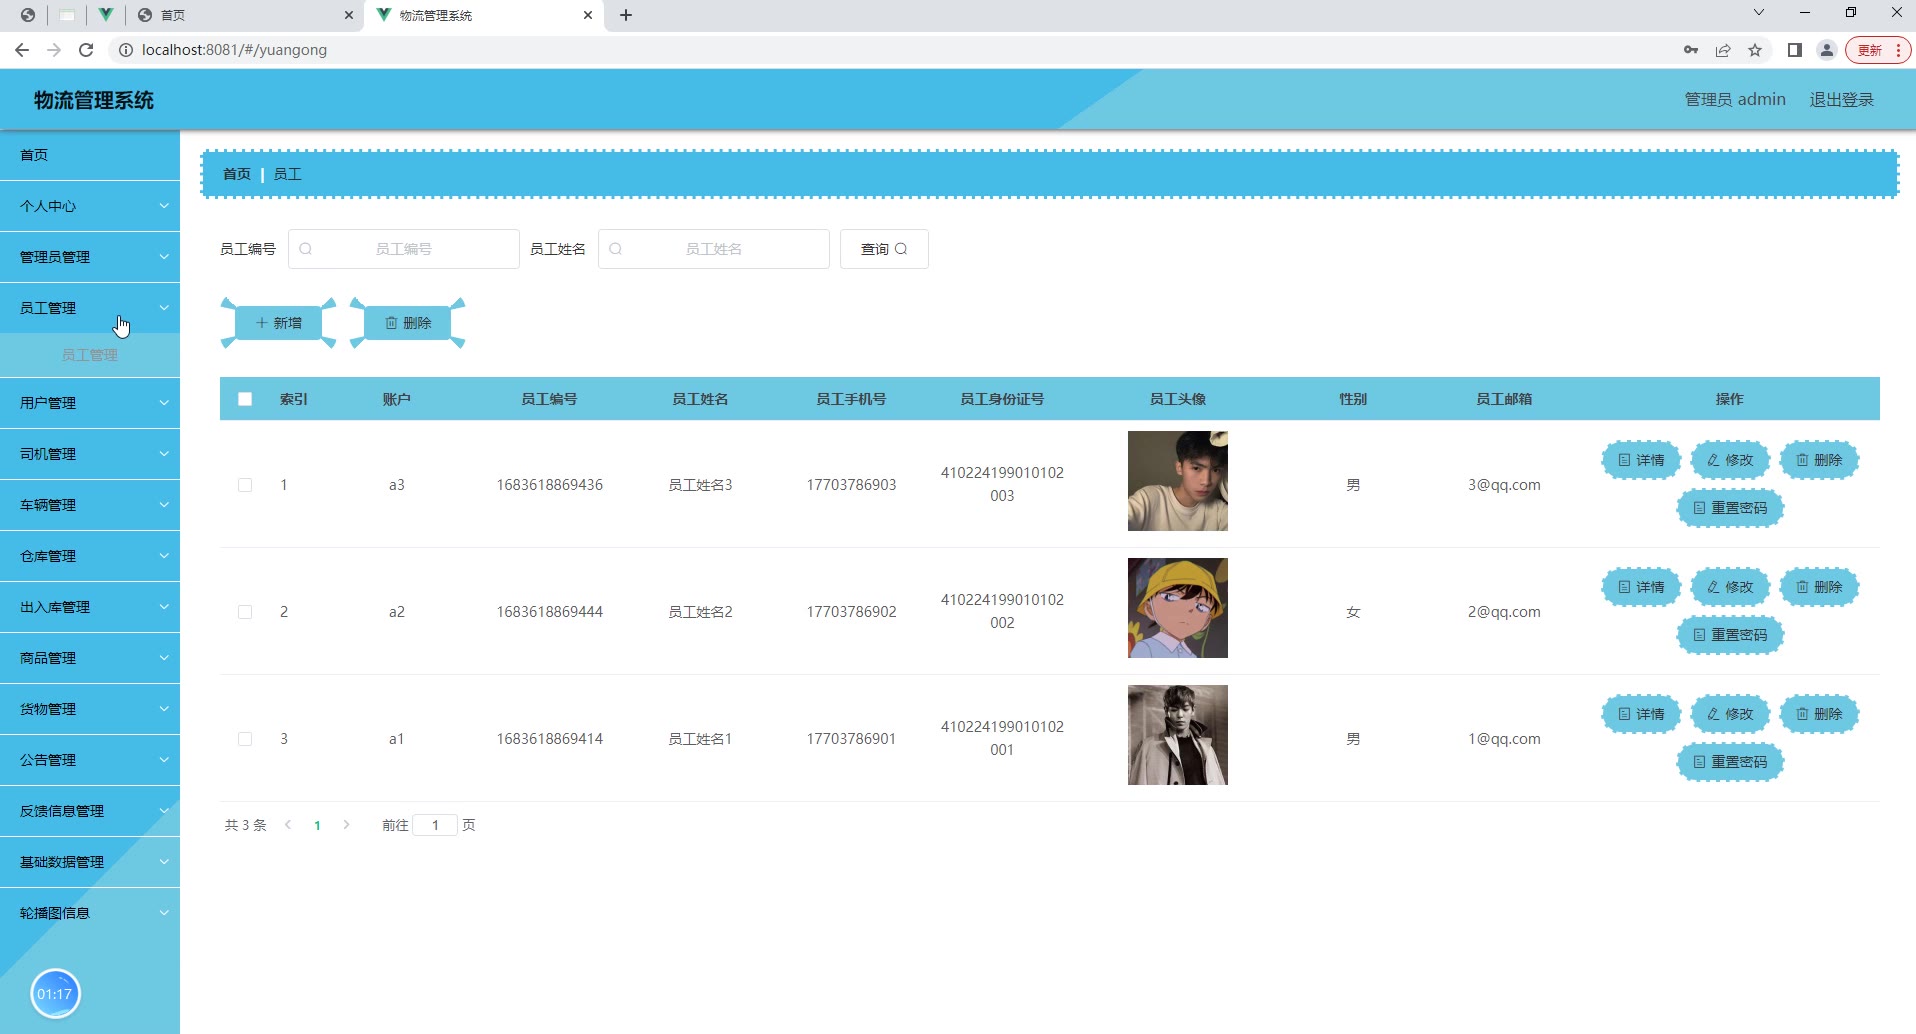Switch to the 物流管理系统 browser tab
1916x1034 pixels.
tap(485, 15)
